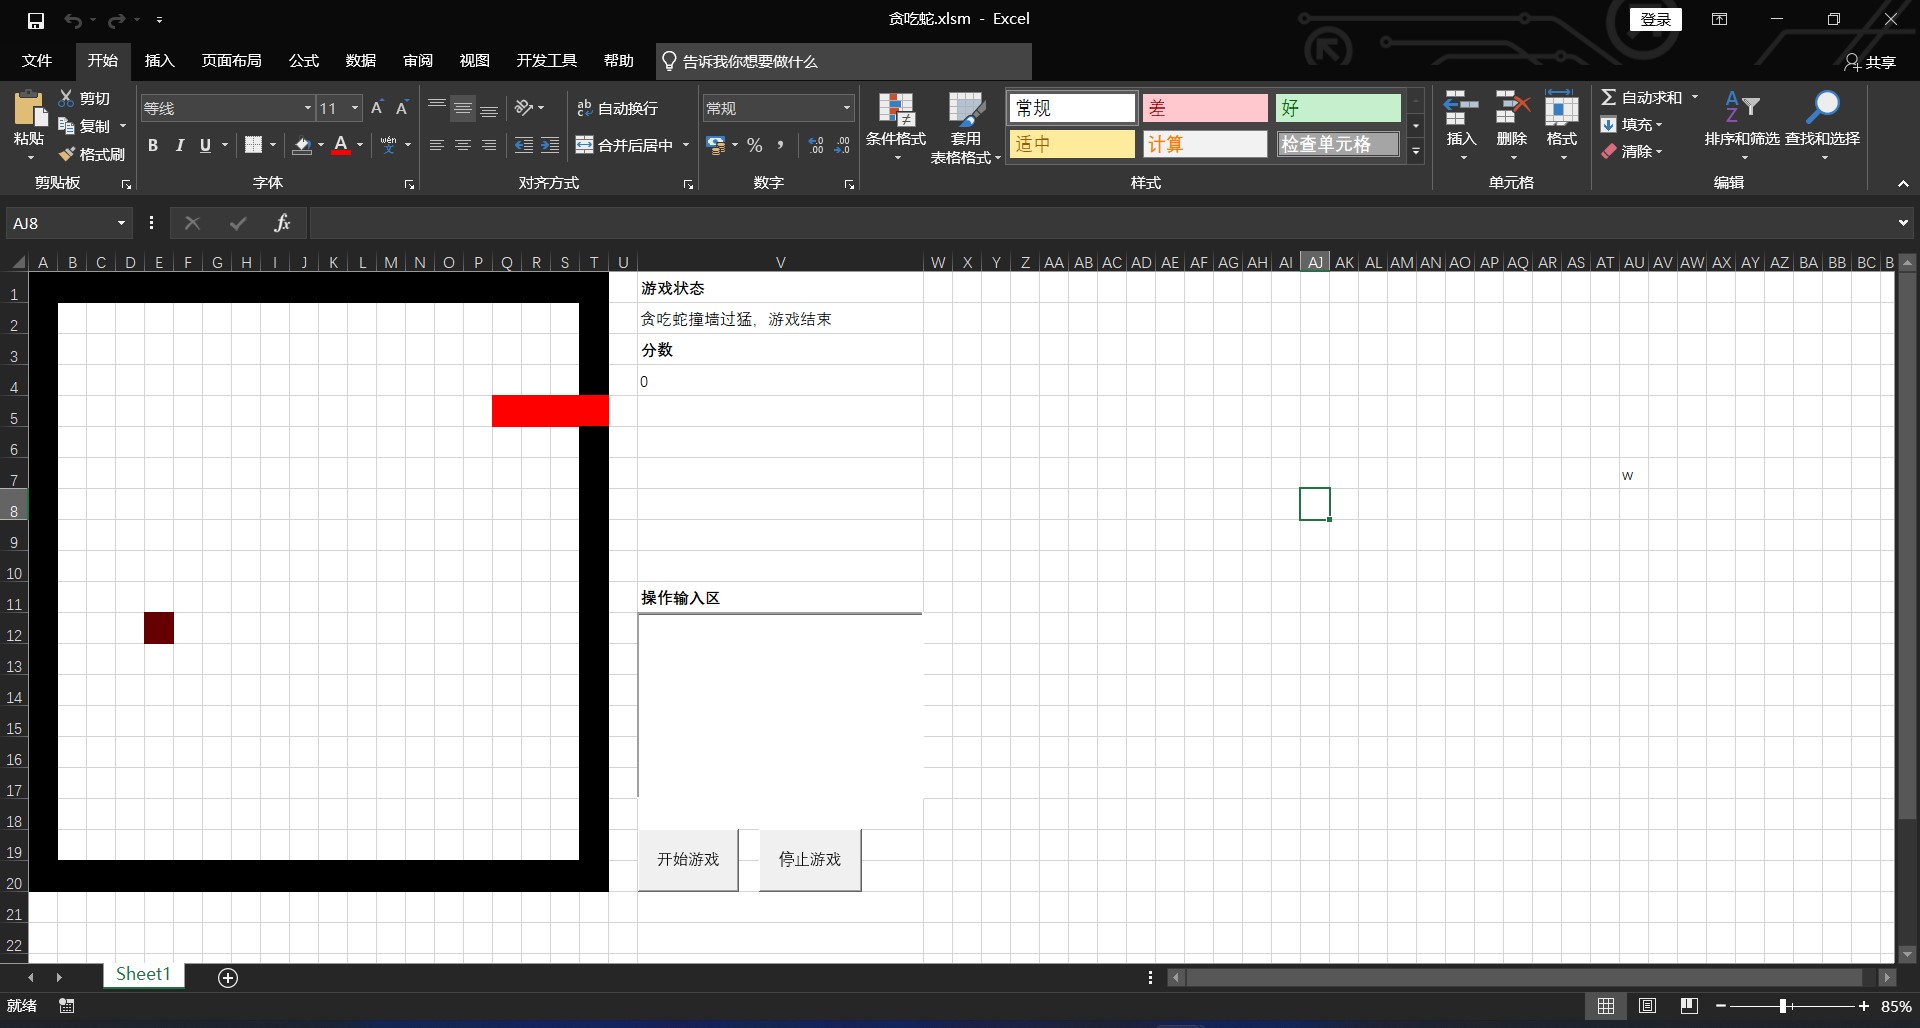Open the font size 11 dropdown
The height and width of the screenshot is (1028, 1920).
coord(355,108)
